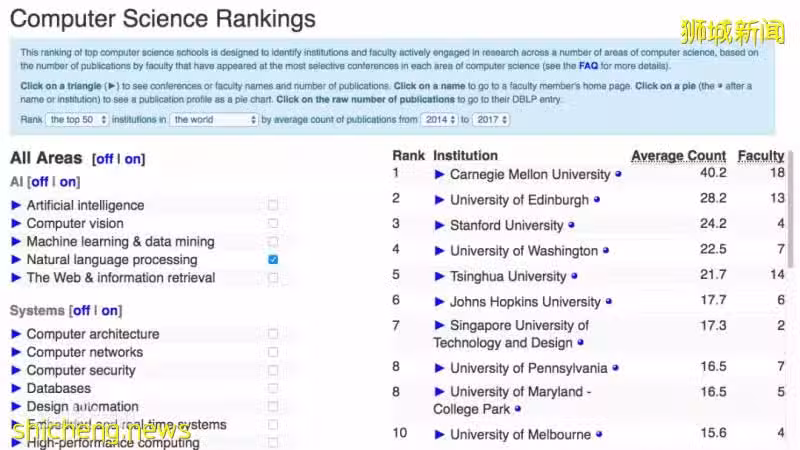Viewport: 800px width, 450px height.
Task: Expand Machine learning & data mining triangle
Action: (x=16, y=241)
